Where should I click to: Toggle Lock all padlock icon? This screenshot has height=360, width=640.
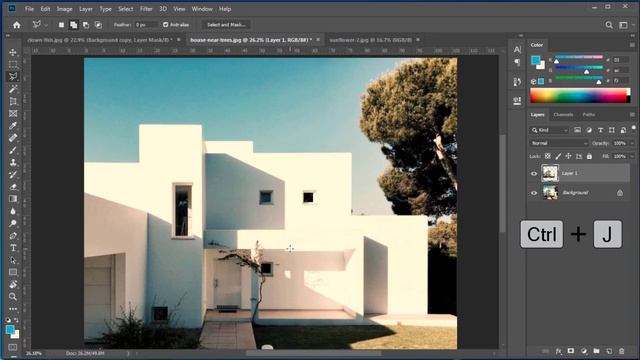point(589,156)
